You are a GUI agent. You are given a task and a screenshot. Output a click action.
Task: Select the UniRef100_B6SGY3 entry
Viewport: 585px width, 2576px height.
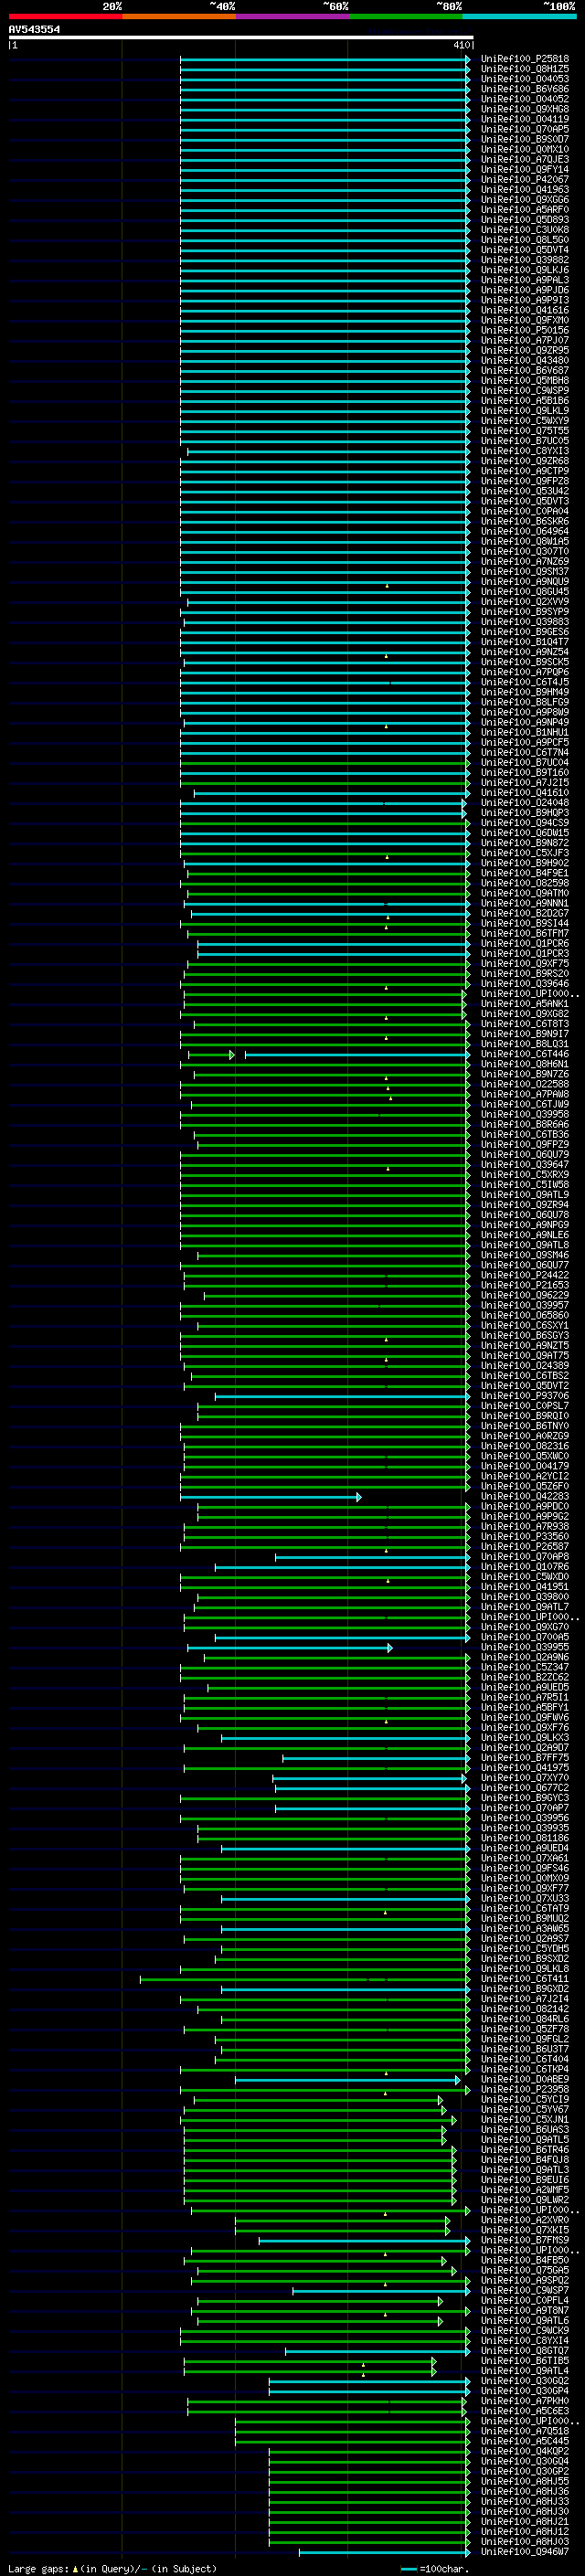click(525, 1335)
